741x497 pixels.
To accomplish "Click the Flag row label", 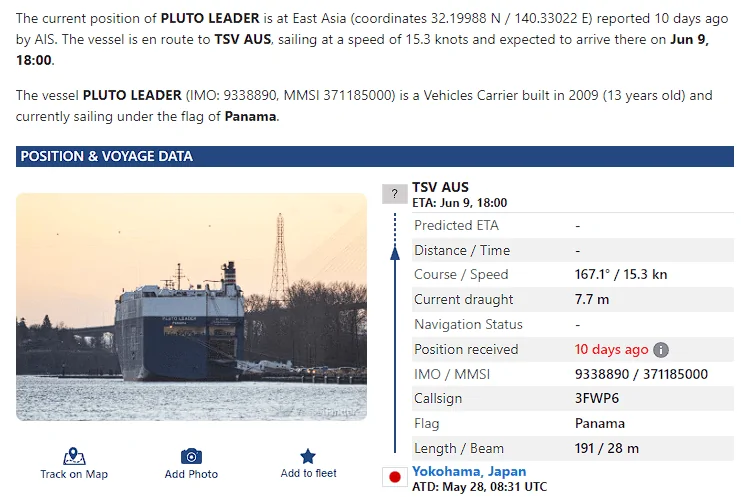I will (x=426, y=423).
